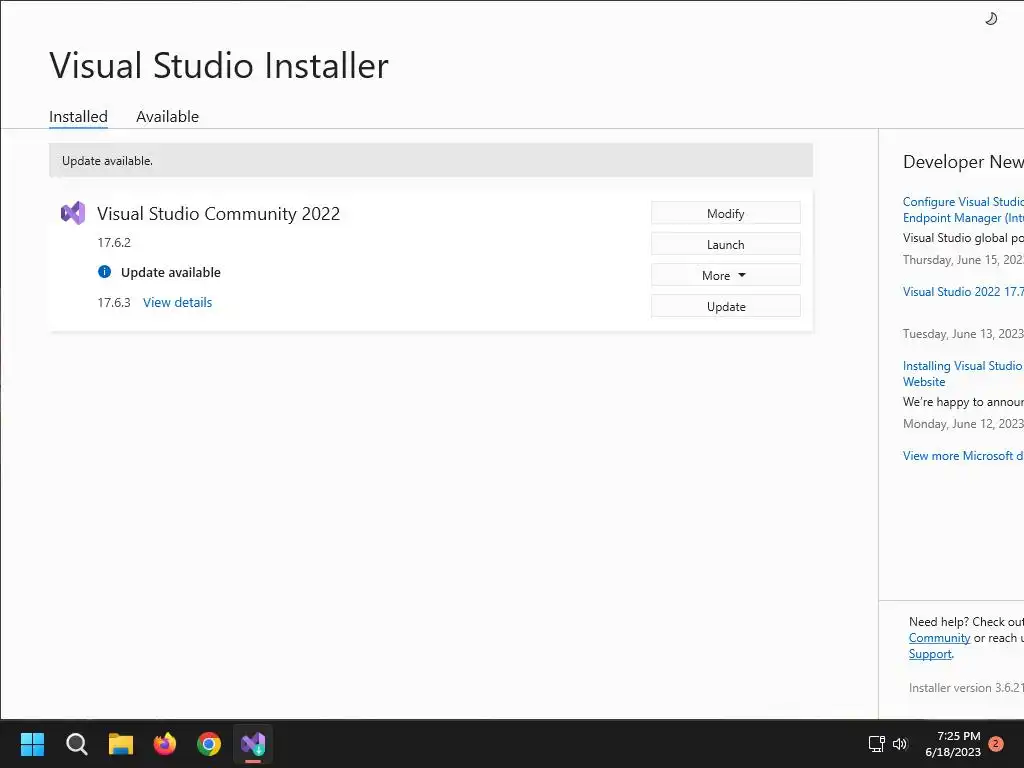
Task: Open Installing Visual Studio Website article
Action: click(x=963, y=374)
